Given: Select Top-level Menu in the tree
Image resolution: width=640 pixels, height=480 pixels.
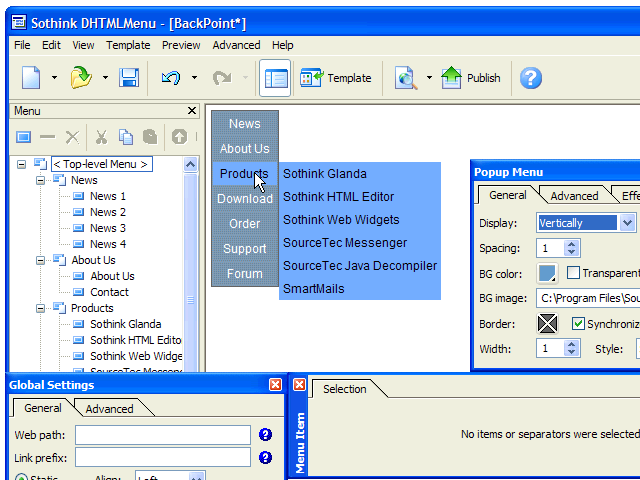Looking at the screenshot, I should (x=102, y=164).
